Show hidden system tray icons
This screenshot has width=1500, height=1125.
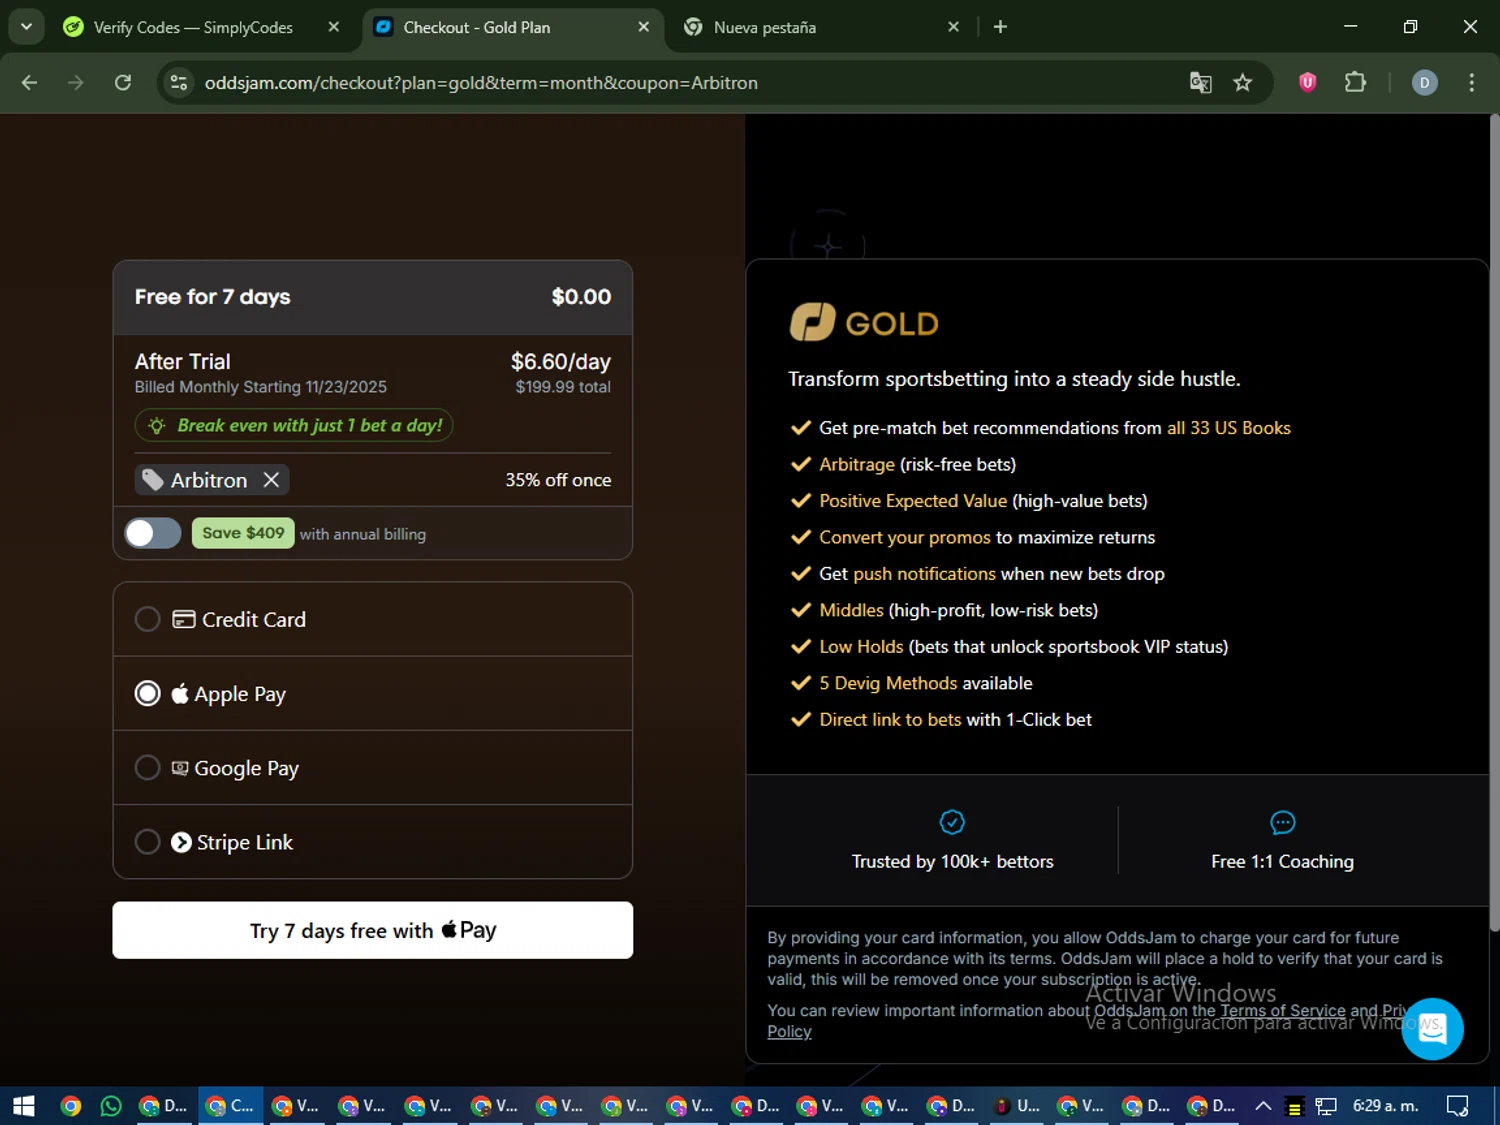[x=1263, y=1106]
